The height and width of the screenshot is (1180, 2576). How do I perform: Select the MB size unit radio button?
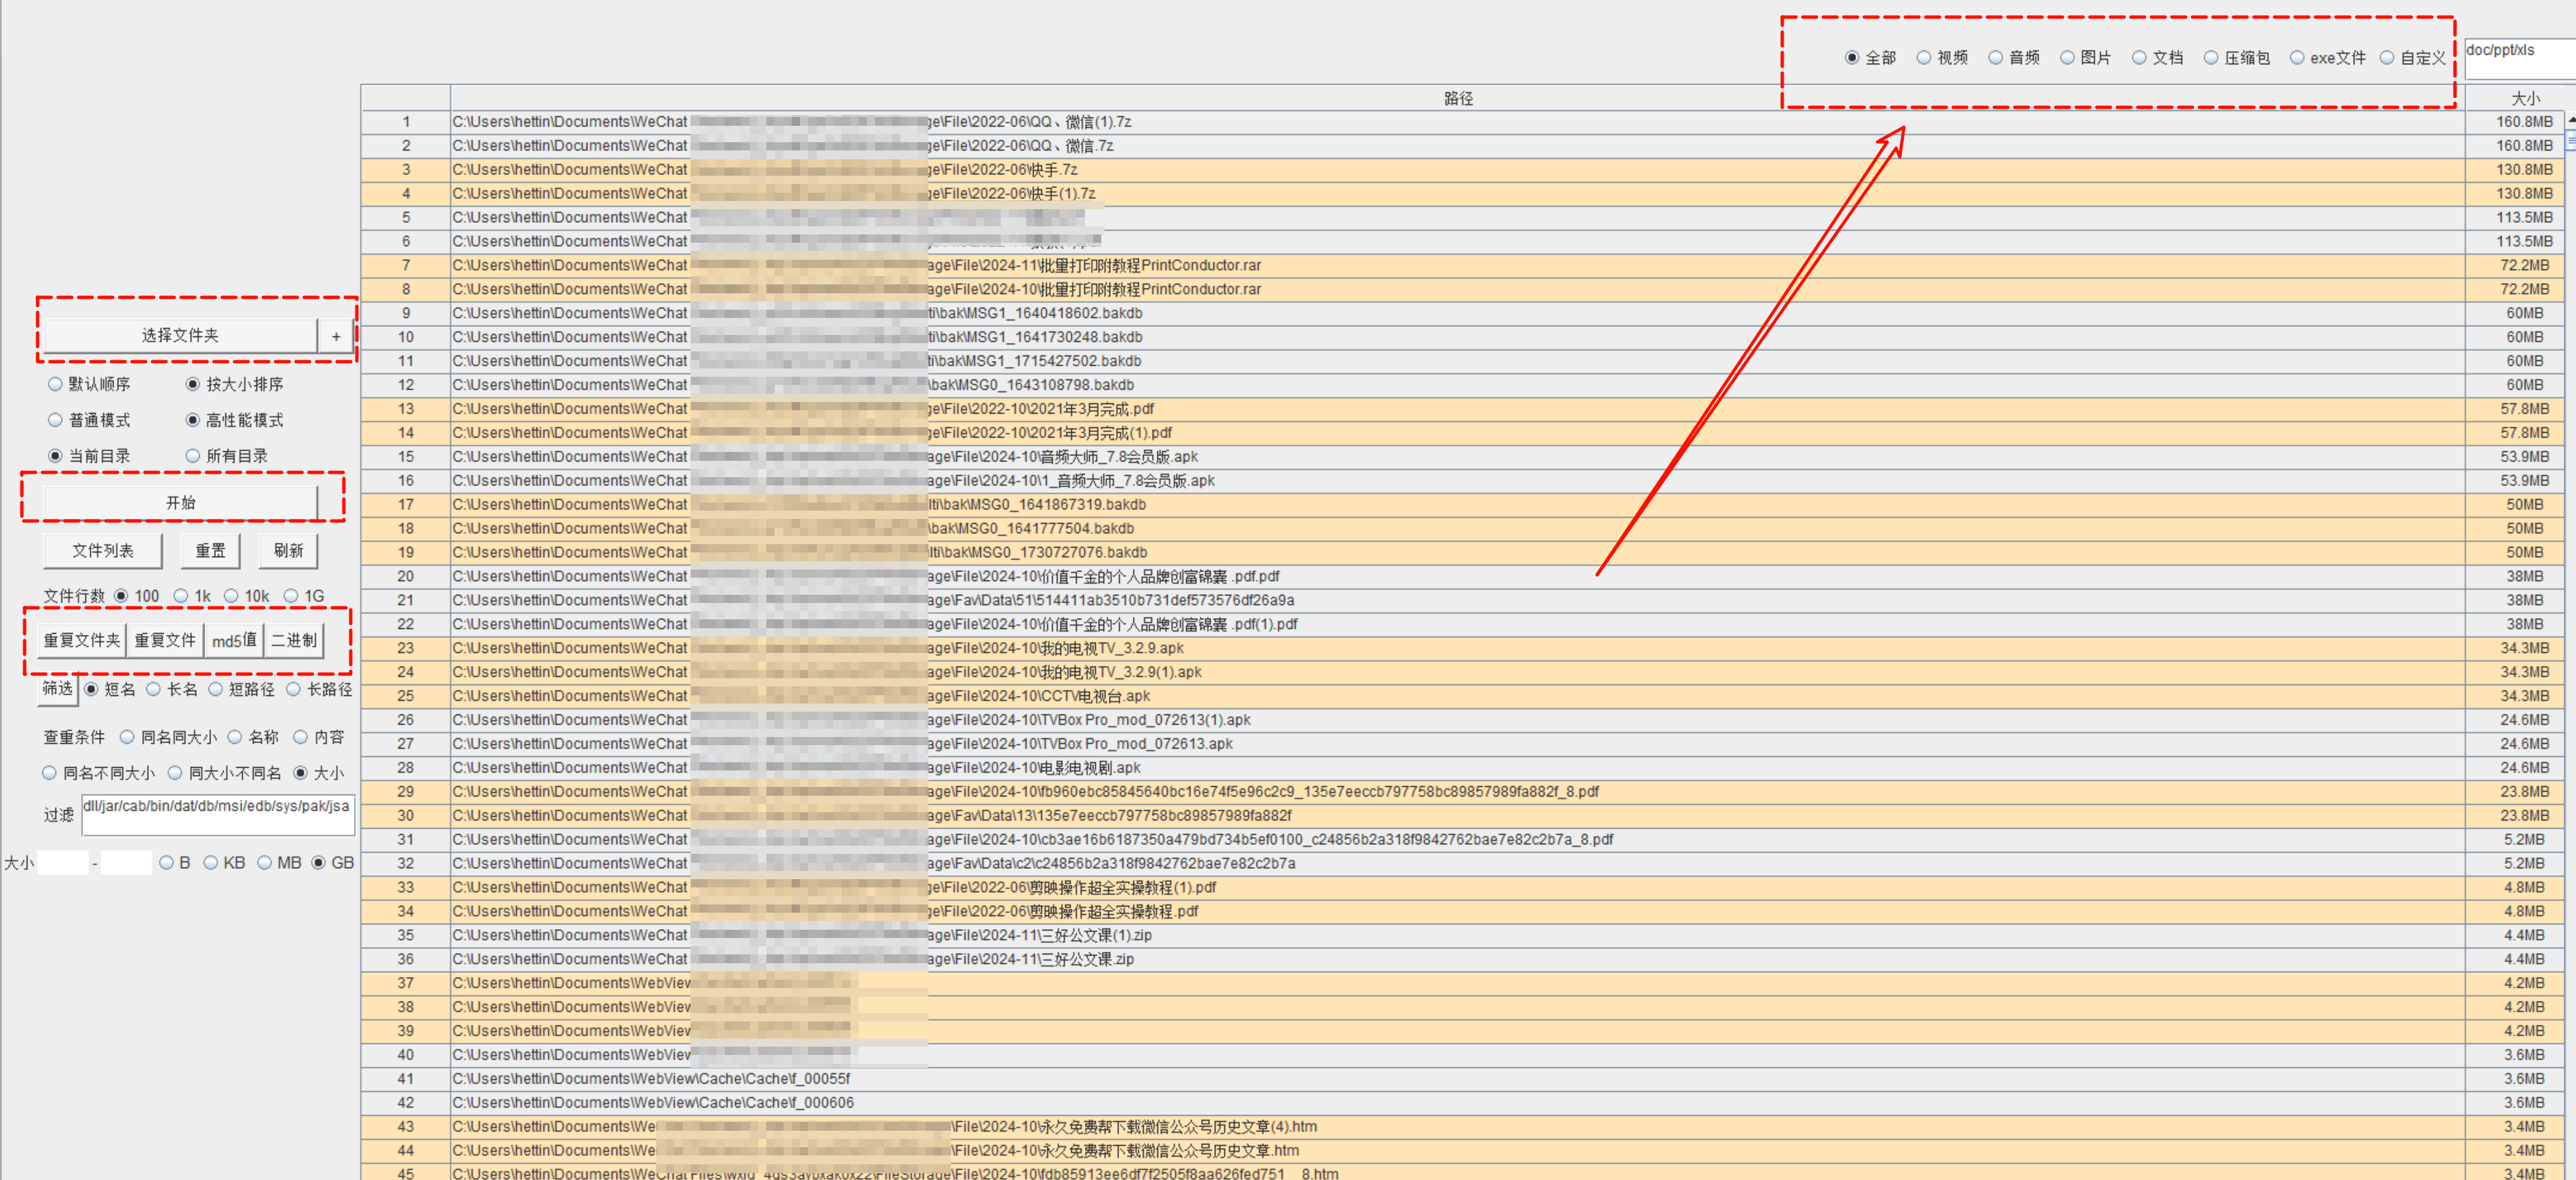265,863
